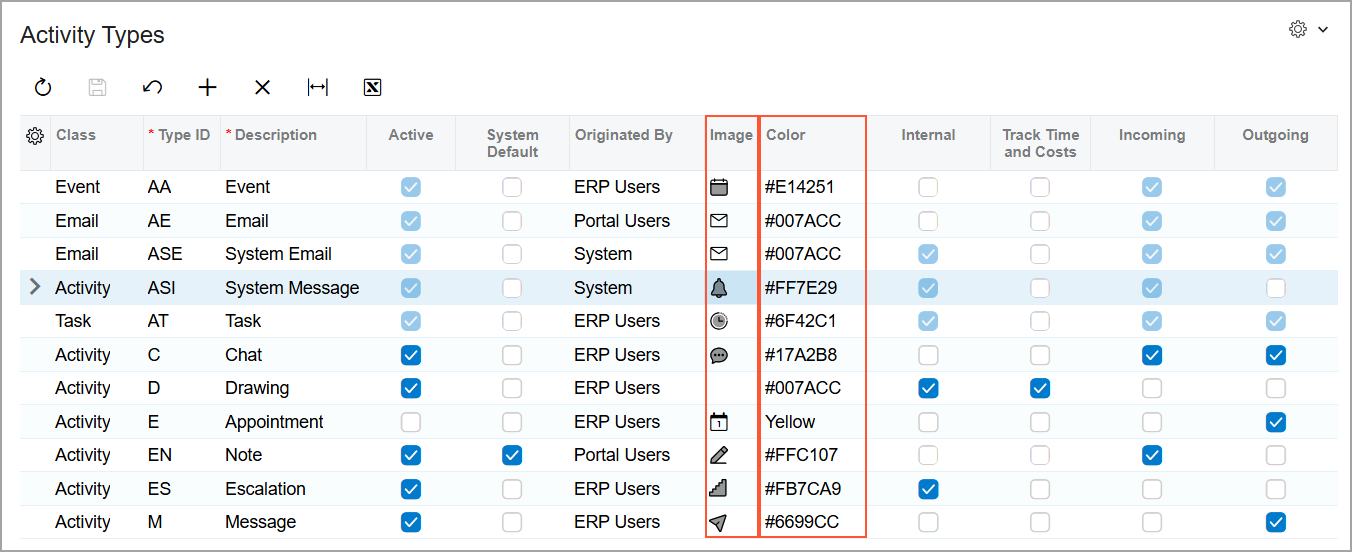This screenshot has width=1352, height=552.
Task: Sort by Type ID column header
Action: pos(184,135)
